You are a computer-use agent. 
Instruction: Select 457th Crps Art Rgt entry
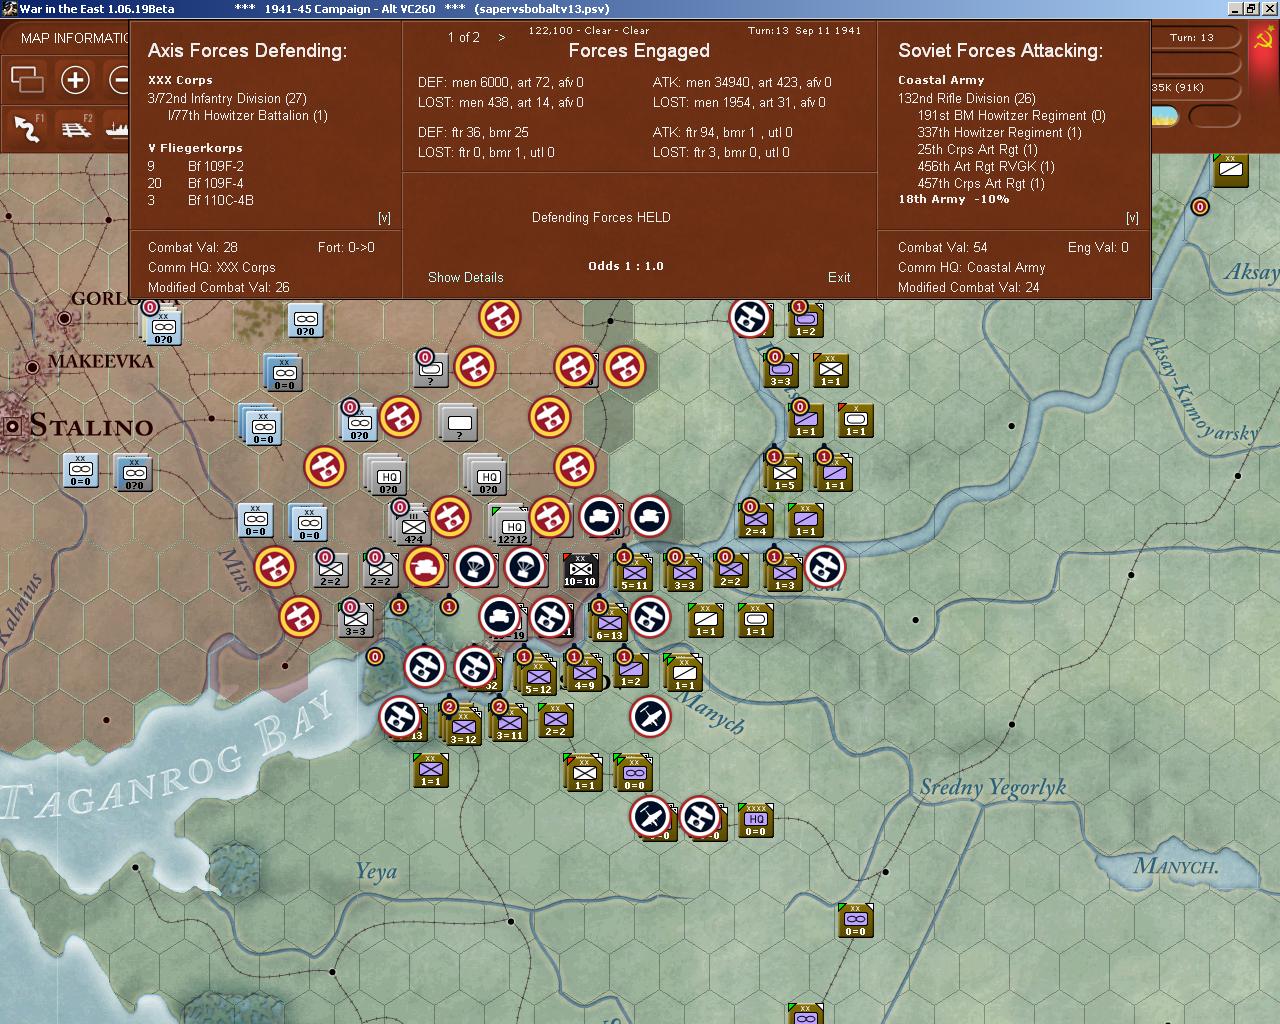click(980, 183)
